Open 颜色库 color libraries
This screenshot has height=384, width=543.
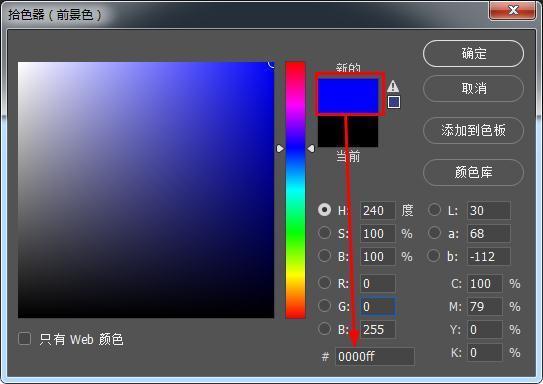point(473,172)
